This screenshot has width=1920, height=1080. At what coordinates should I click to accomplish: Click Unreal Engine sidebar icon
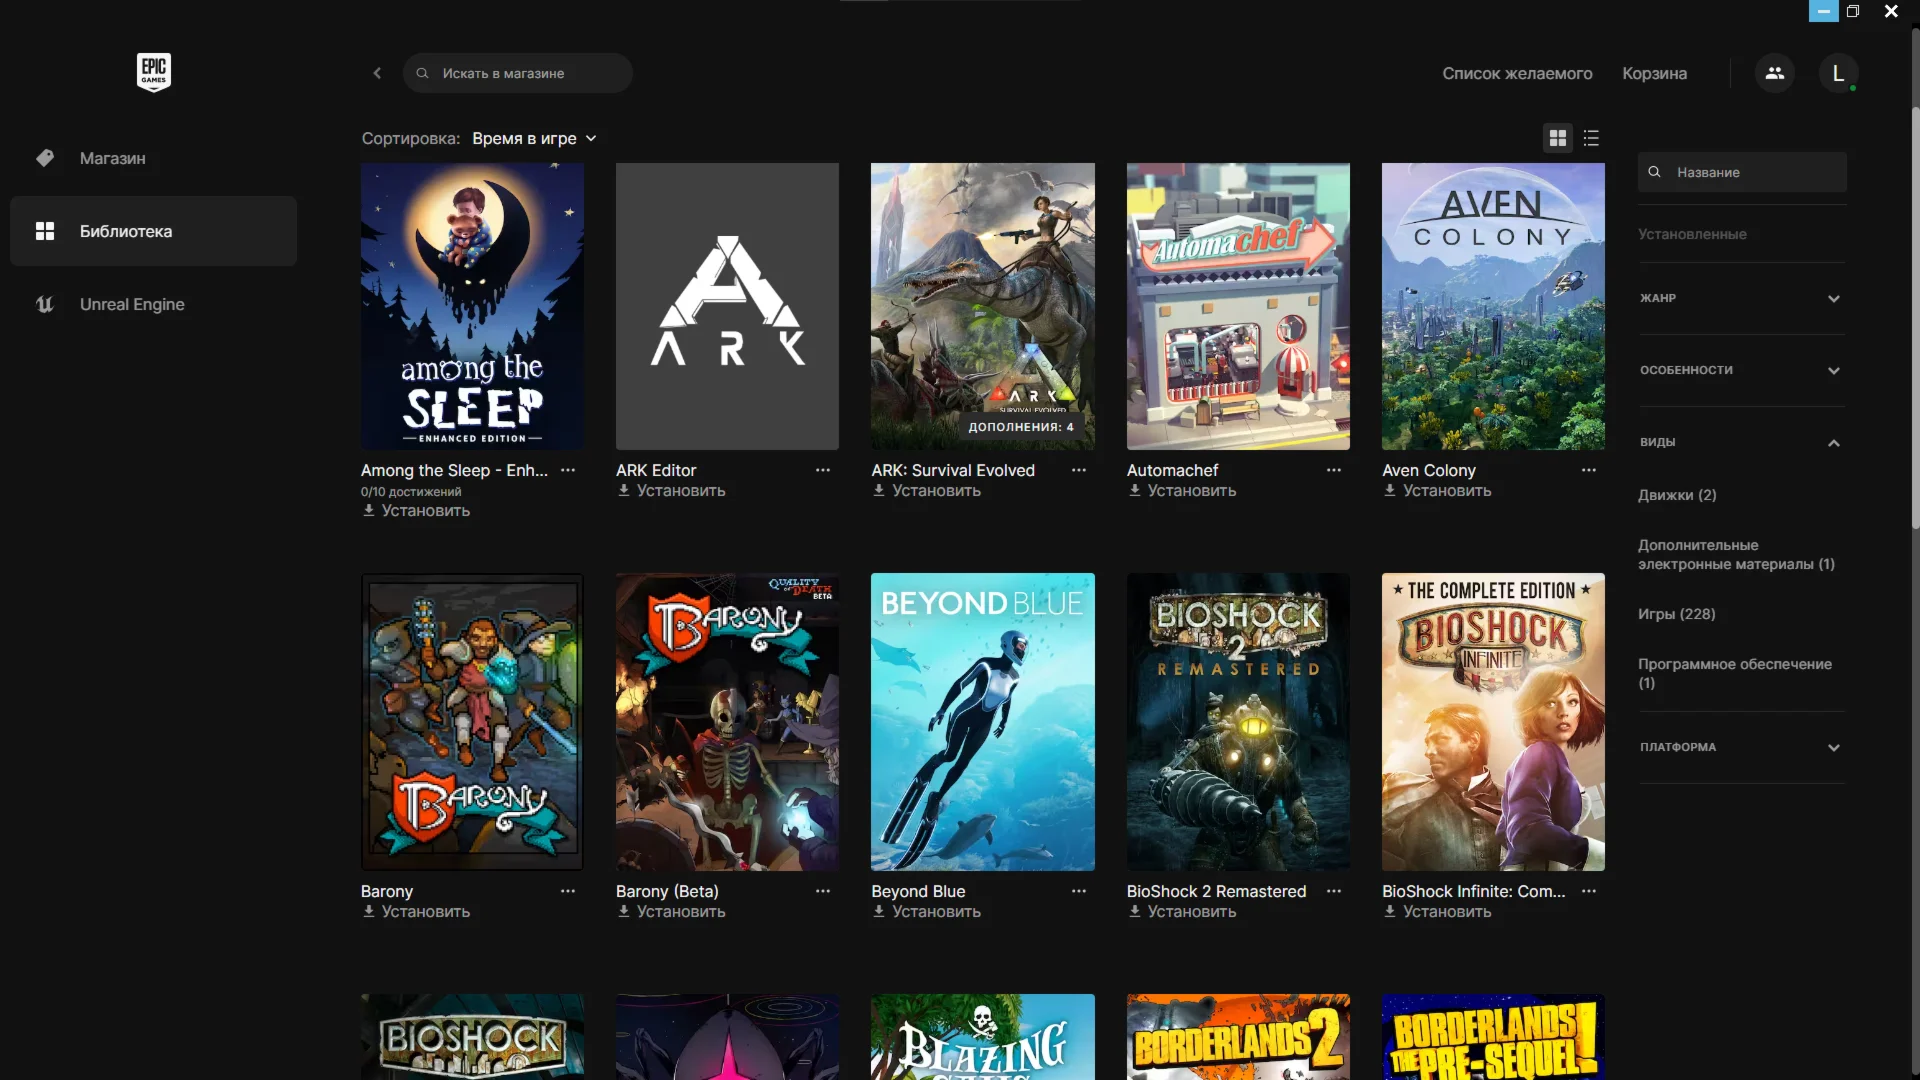point(45,304)
